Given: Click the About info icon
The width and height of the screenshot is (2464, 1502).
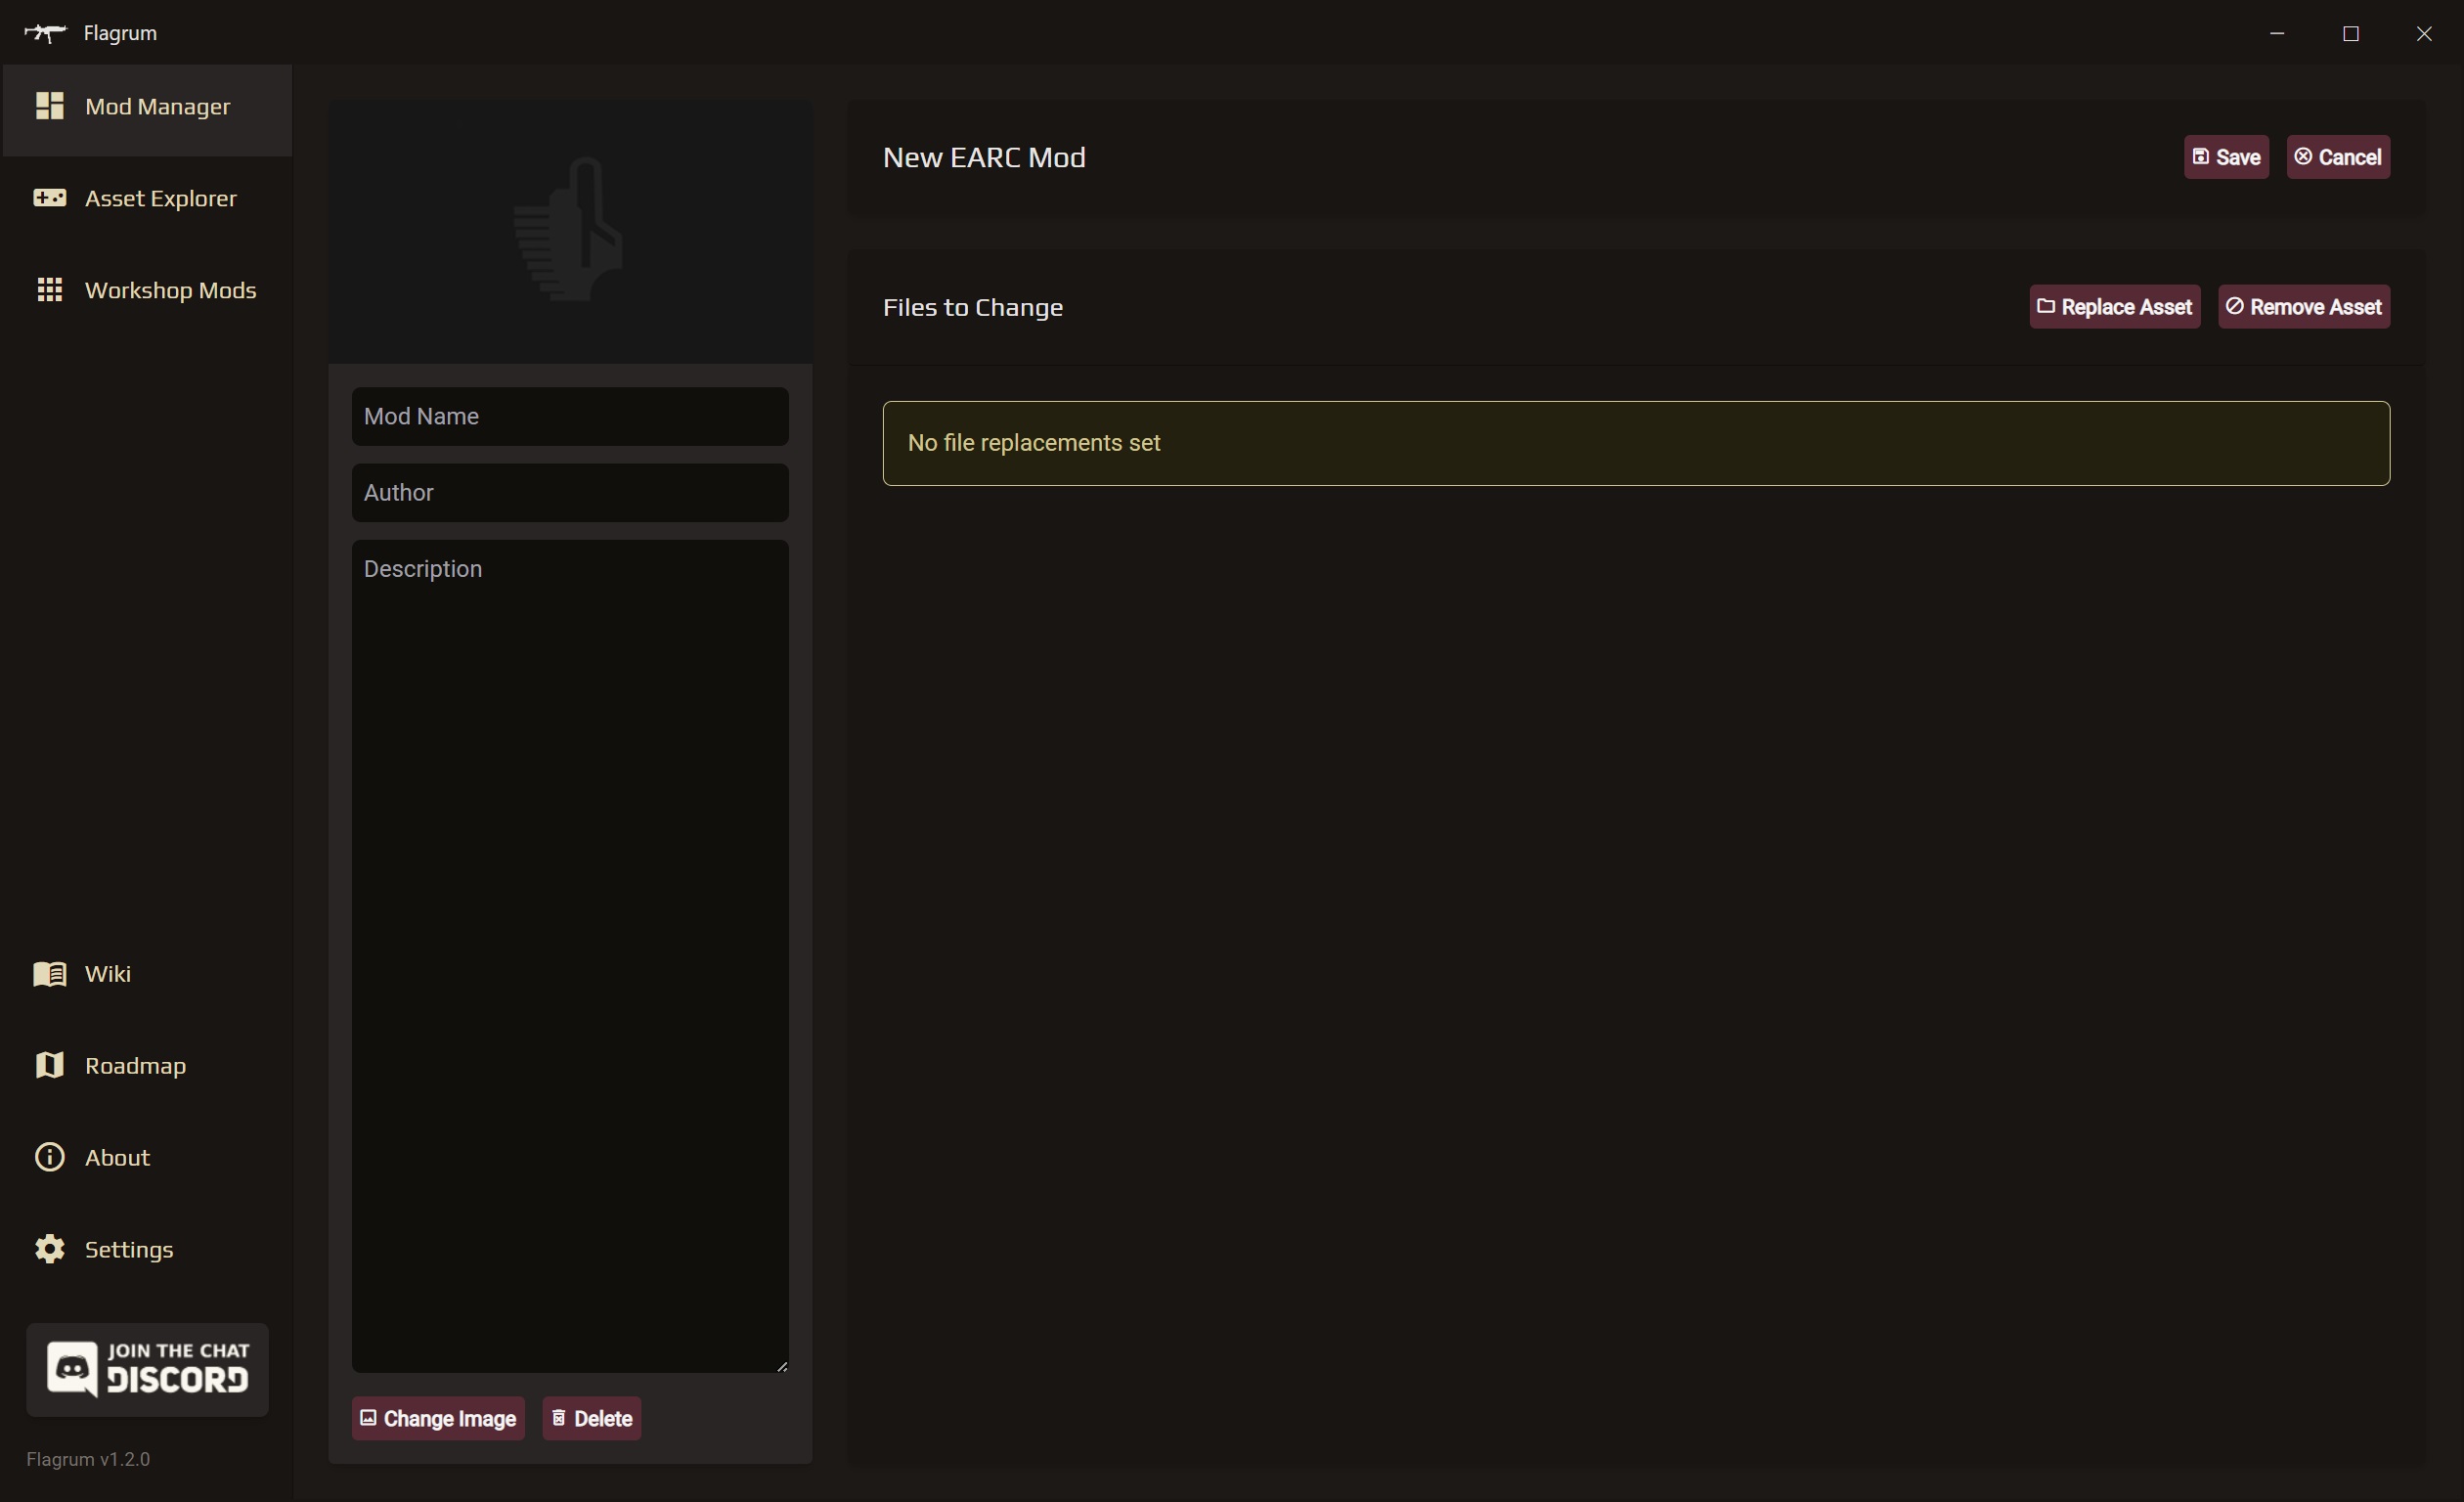Looking at the screenshot, I should [x=49, y=1158].
